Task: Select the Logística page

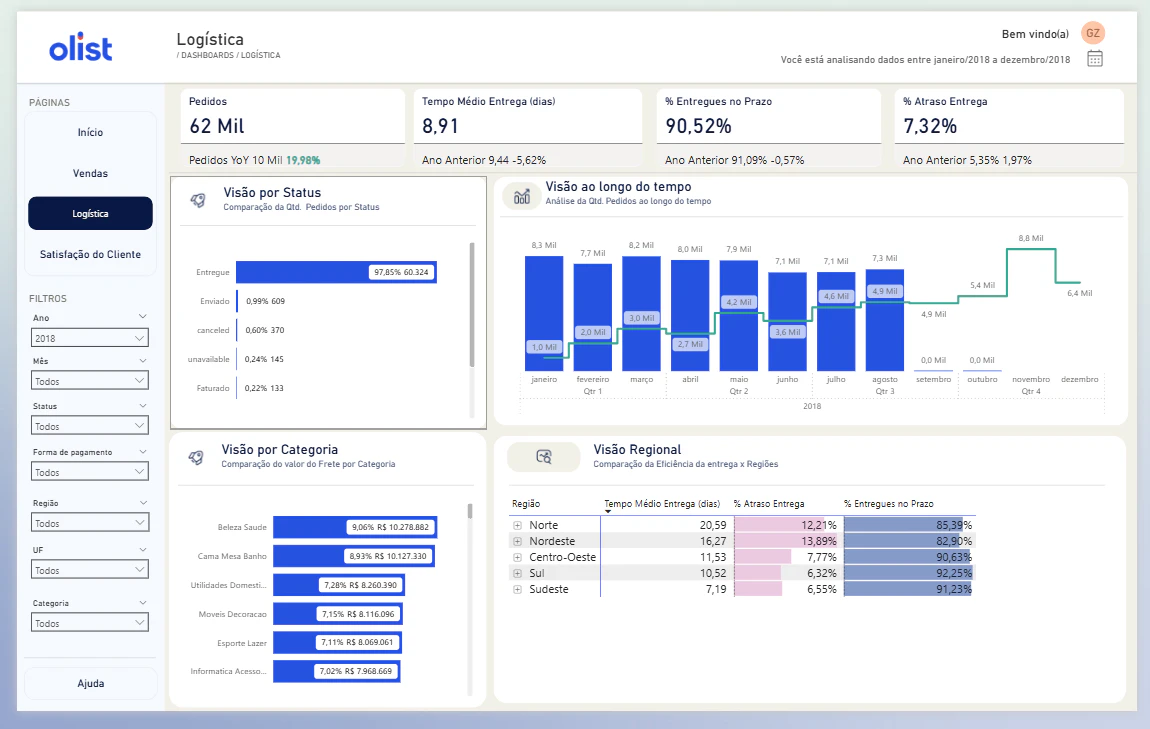Action: [90, 213]
